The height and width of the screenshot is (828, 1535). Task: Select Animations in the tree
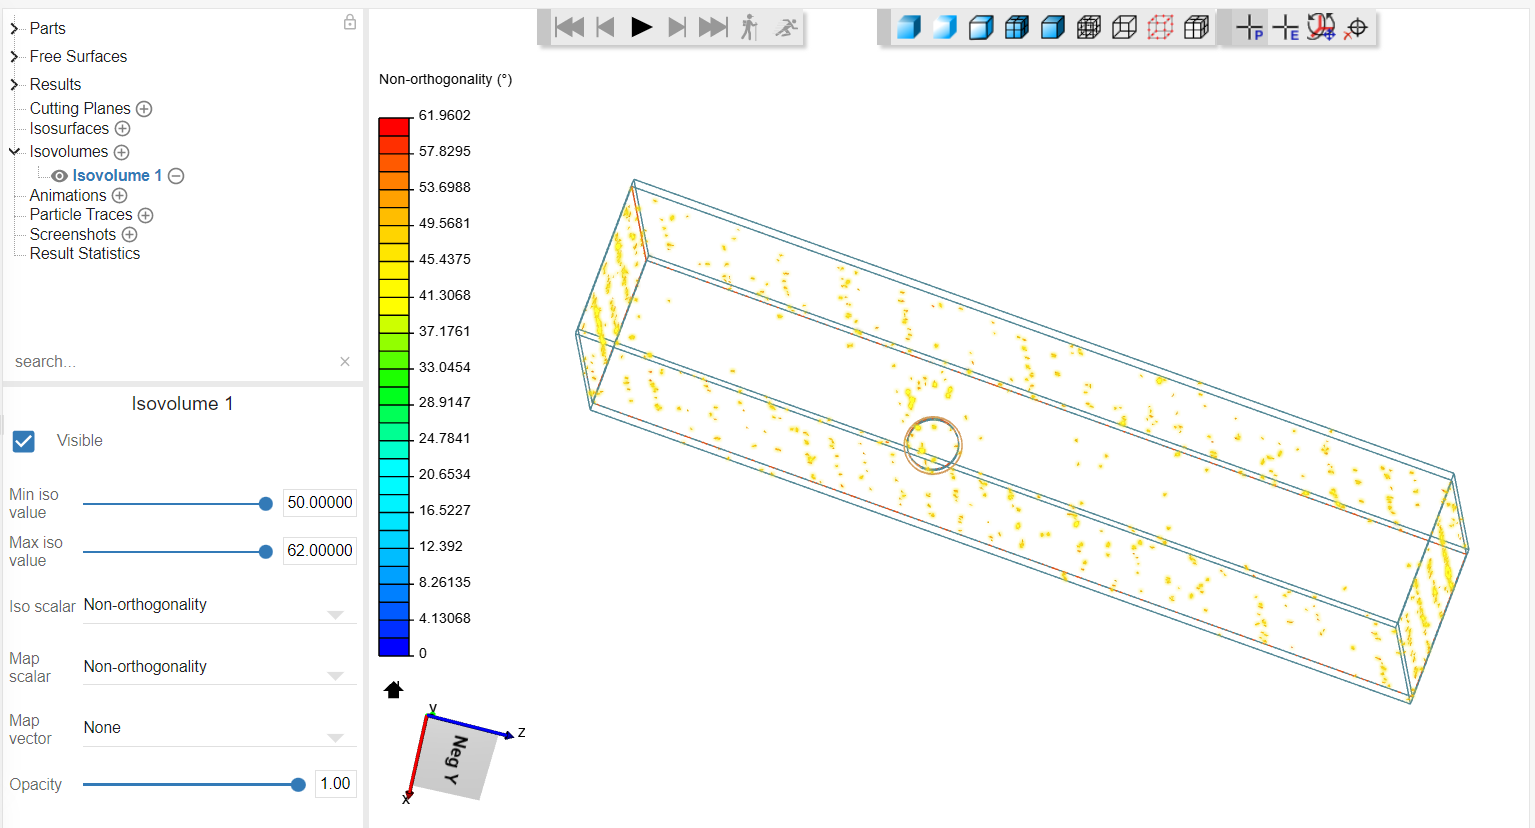point(68,195)
